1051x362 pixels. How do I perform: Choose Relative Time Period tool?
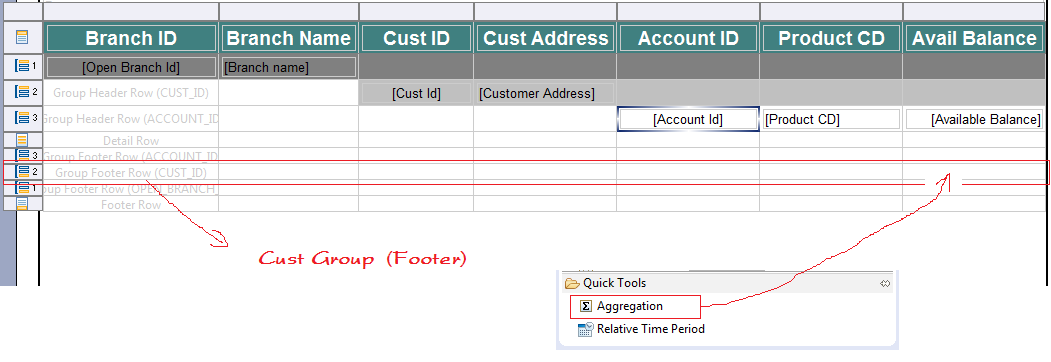click(x=641, y=329)
